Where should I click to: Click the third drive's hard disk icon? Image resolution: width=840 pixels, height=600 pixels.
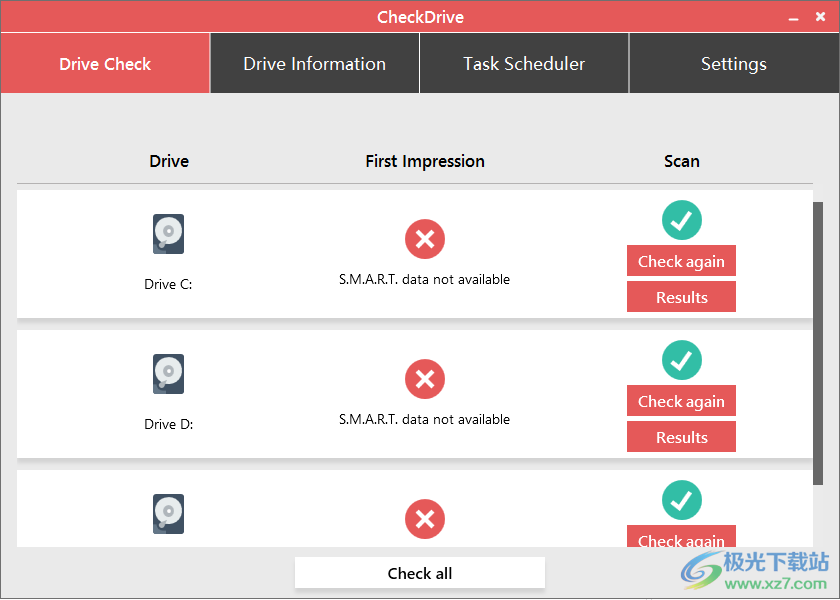click(x=168, y=514)
